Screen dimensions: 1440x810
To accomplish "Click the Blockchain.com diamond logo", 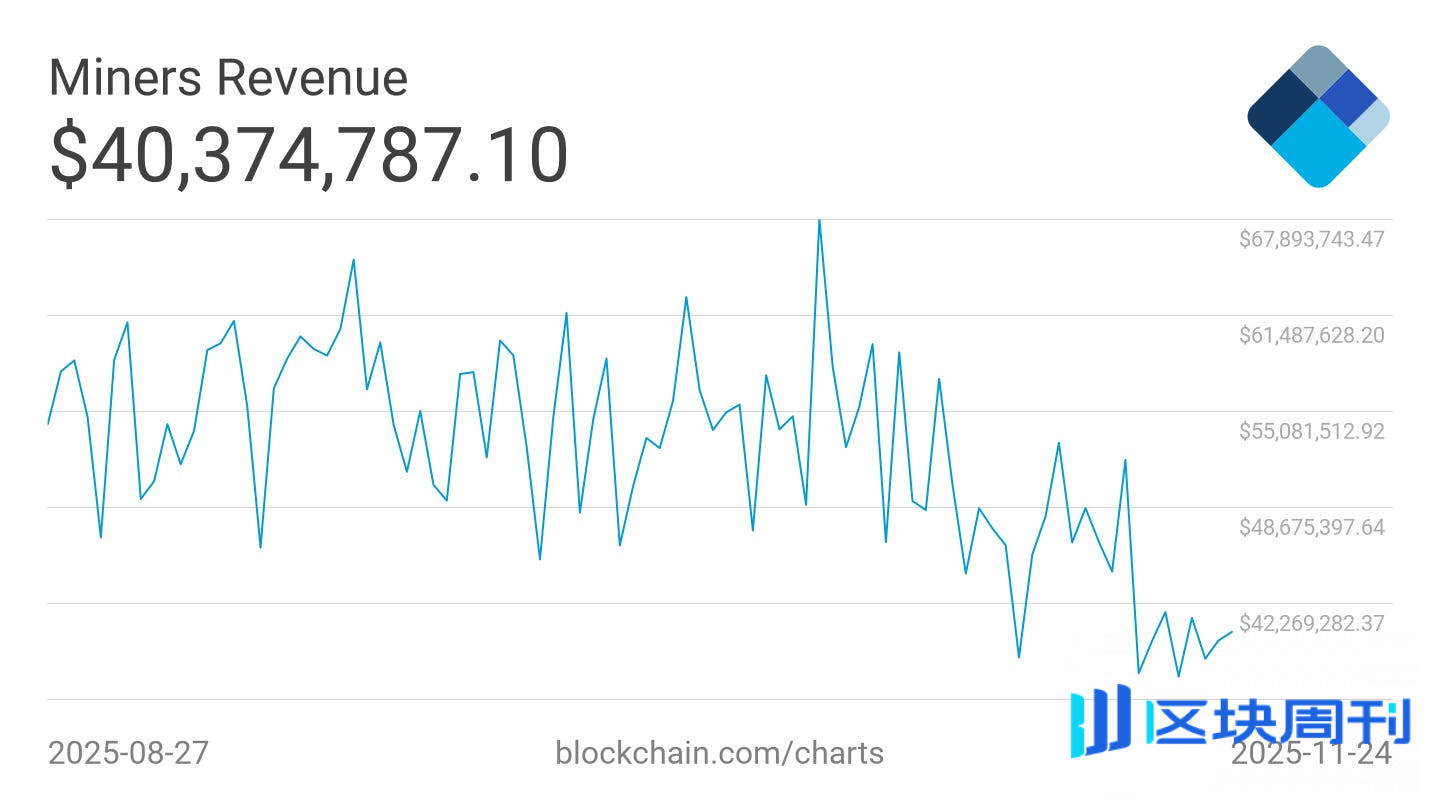I will pyautogui.click(x=1318, y=116).
